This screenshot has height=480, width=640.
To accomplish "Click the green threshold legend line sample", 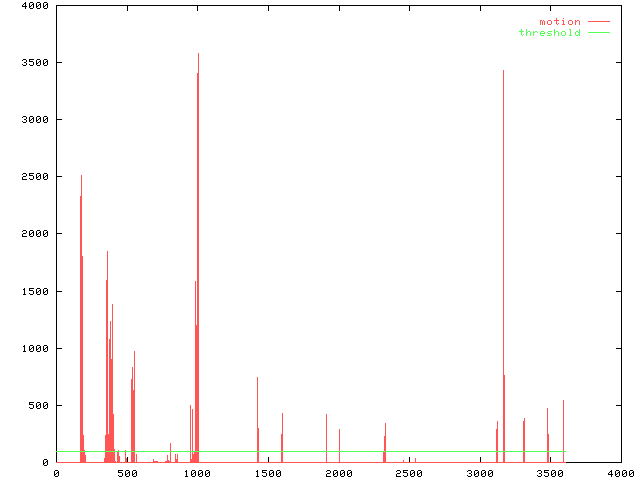I will (x=599, y=33).
